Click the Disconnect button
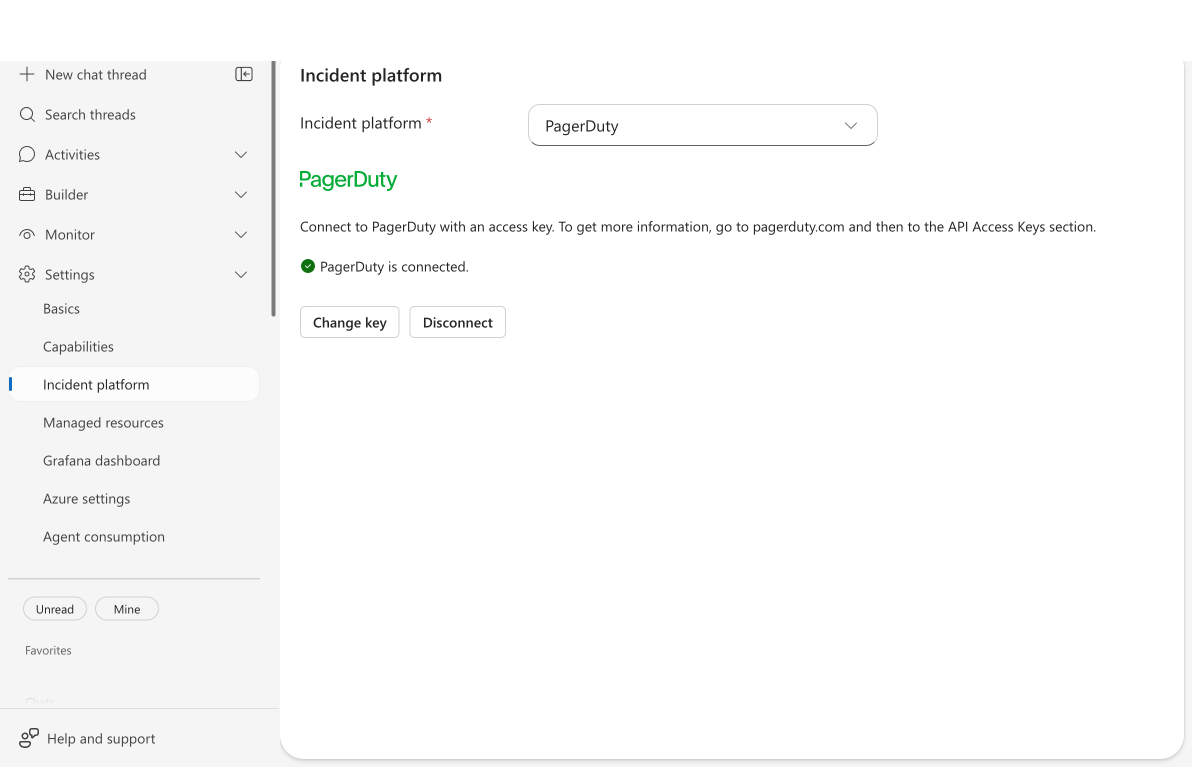Image resolution: width=1192 pixels, height=767 pixels. click(x=458, y=322)
